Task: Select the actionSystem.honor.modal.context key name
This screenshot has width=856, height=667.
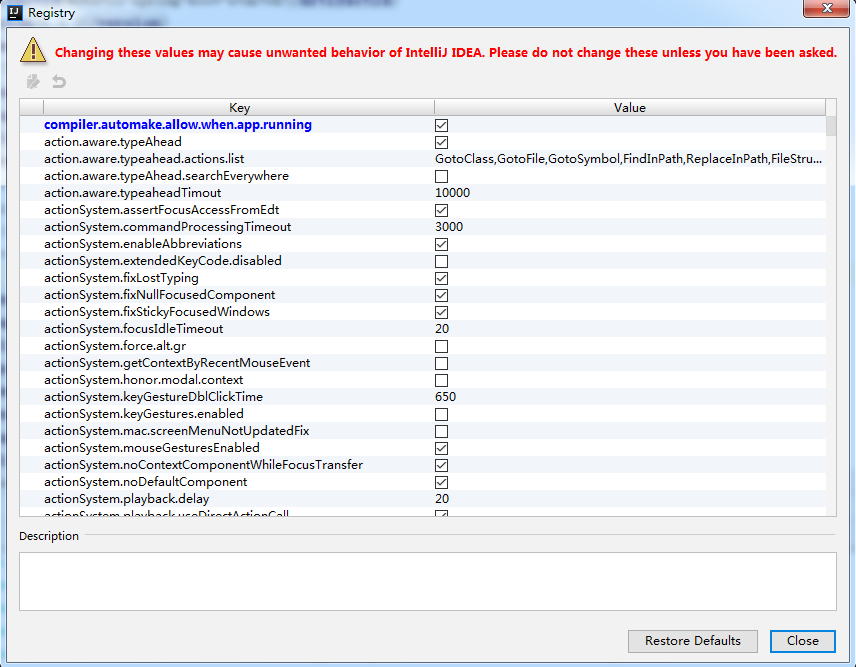Action: 143,380
